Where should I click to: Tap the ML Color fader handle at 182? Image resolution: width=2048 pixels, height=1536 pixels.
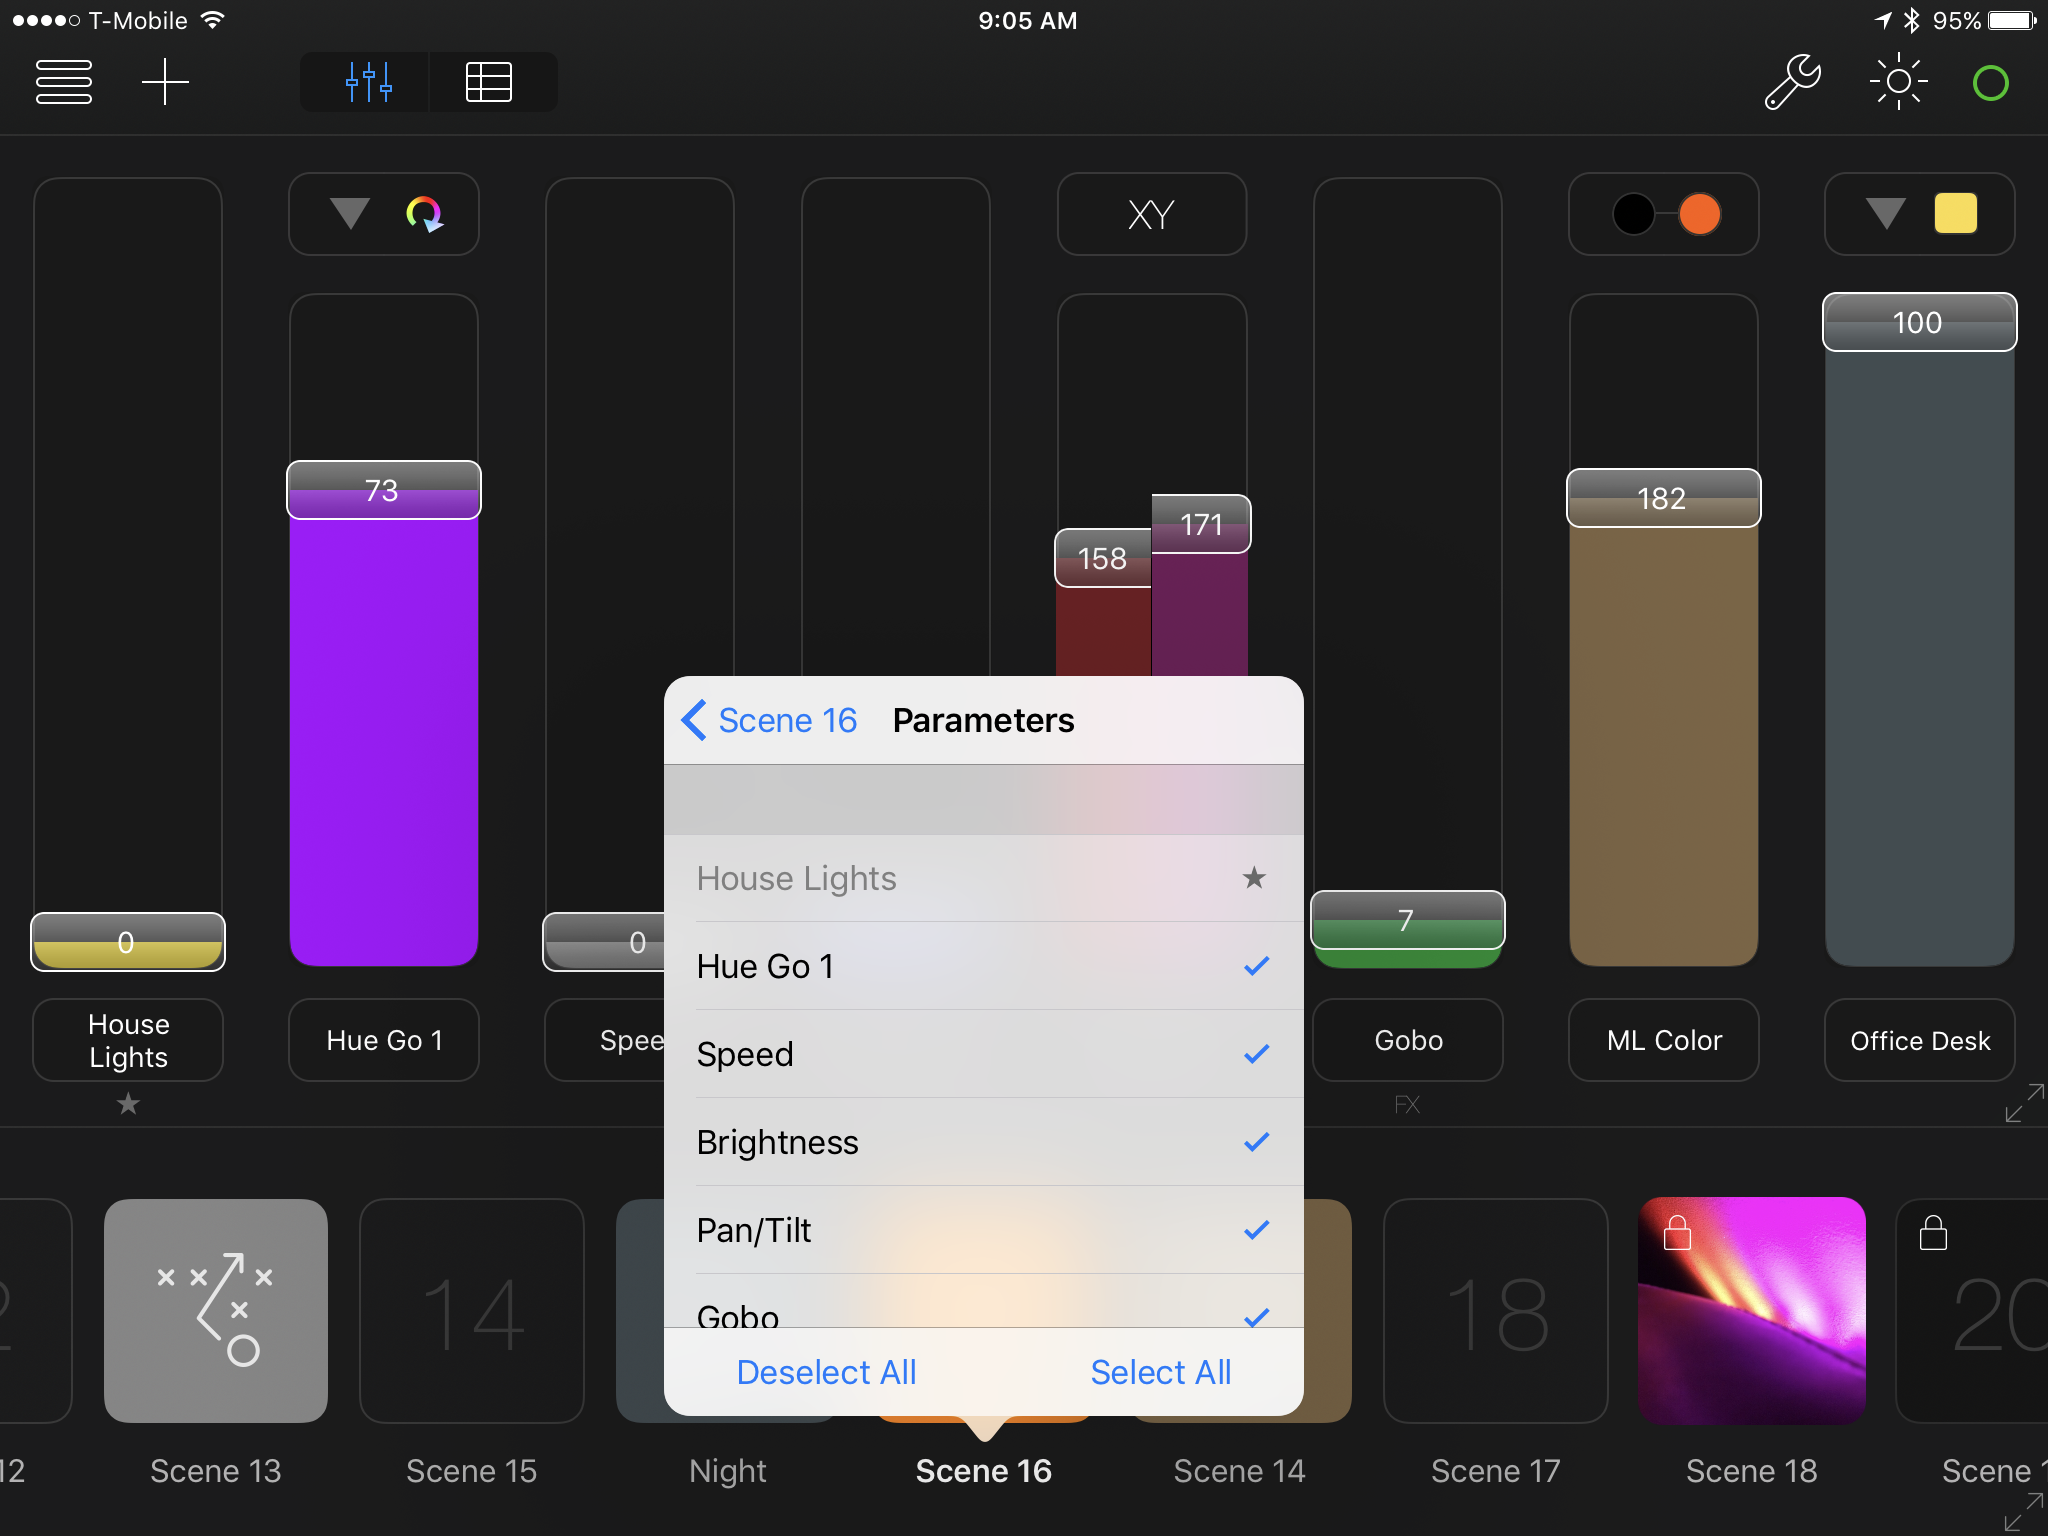point(1663,498)
